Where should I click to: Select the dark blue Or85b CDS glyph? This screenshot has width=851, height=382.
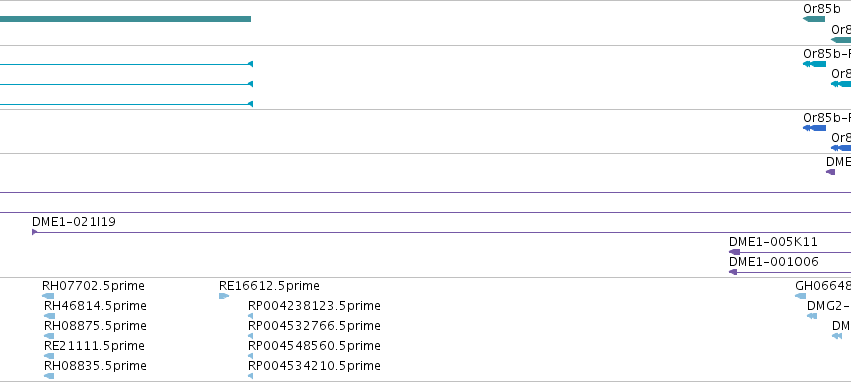[814, 128]
